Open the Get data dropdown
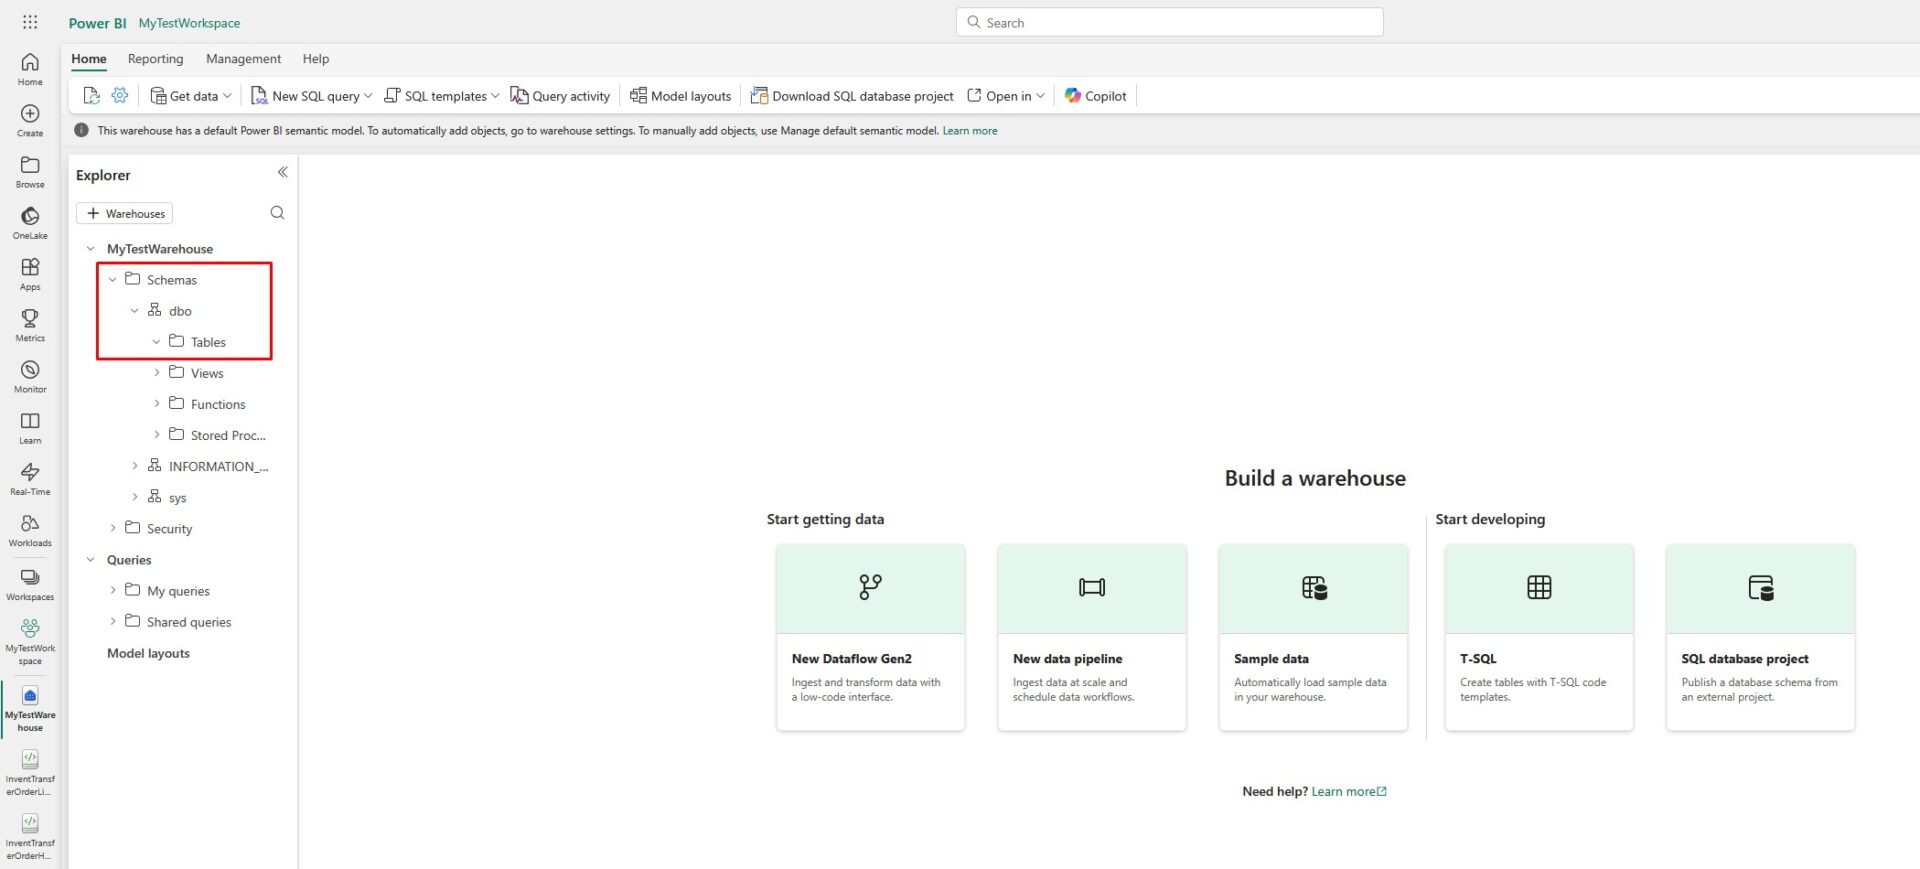This screenshot has width=1920, height=869. [191, 95]
